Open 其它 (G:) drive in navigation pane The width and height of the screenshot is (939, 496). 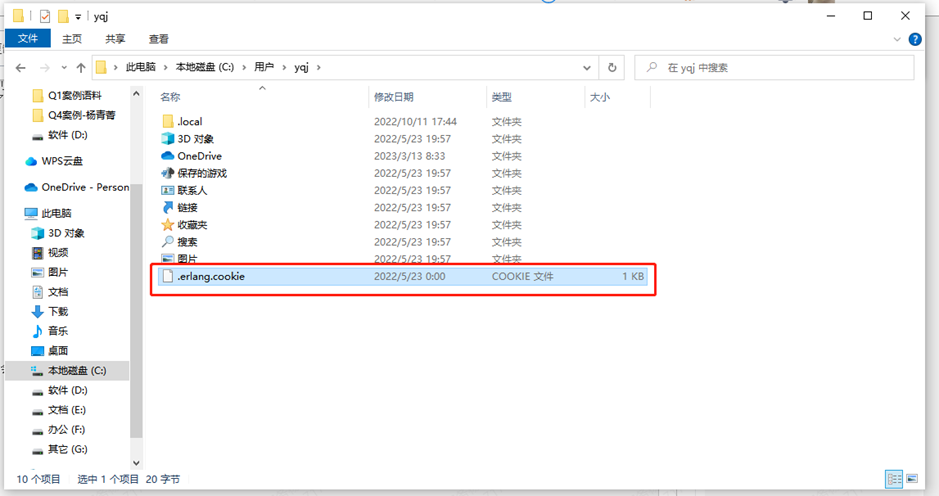(x=67, y=450)
